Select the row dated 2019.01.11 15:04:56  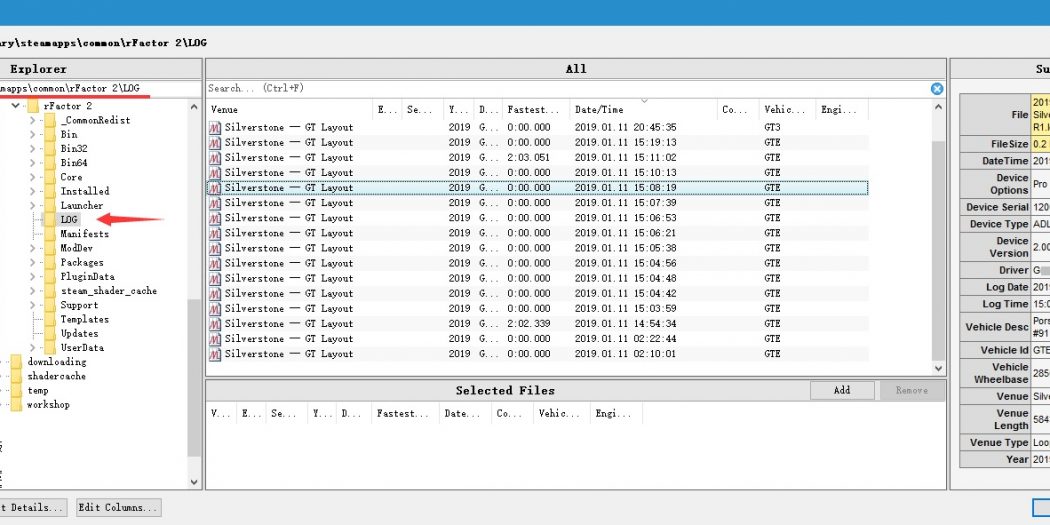click(538, 263)
